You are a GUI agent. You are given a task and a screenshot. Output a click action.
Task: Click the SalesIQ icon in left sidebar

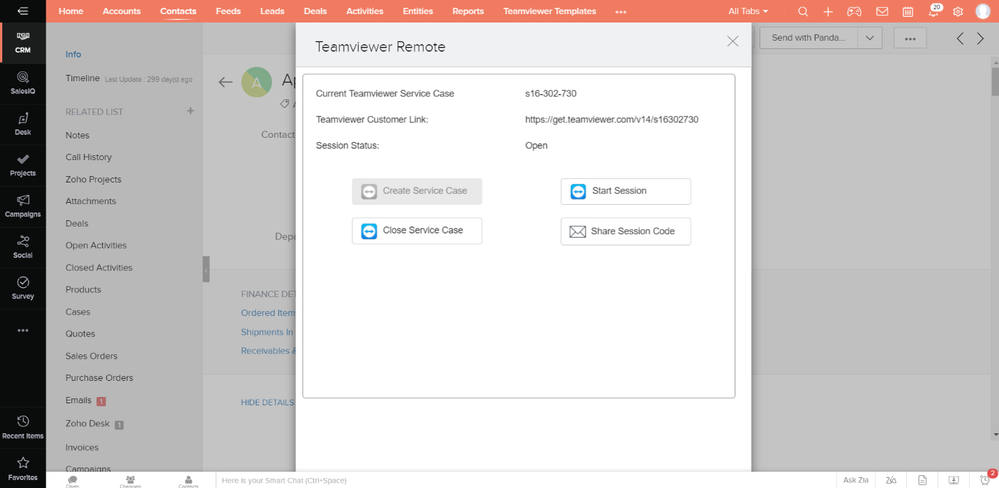(x=22, y=81)
